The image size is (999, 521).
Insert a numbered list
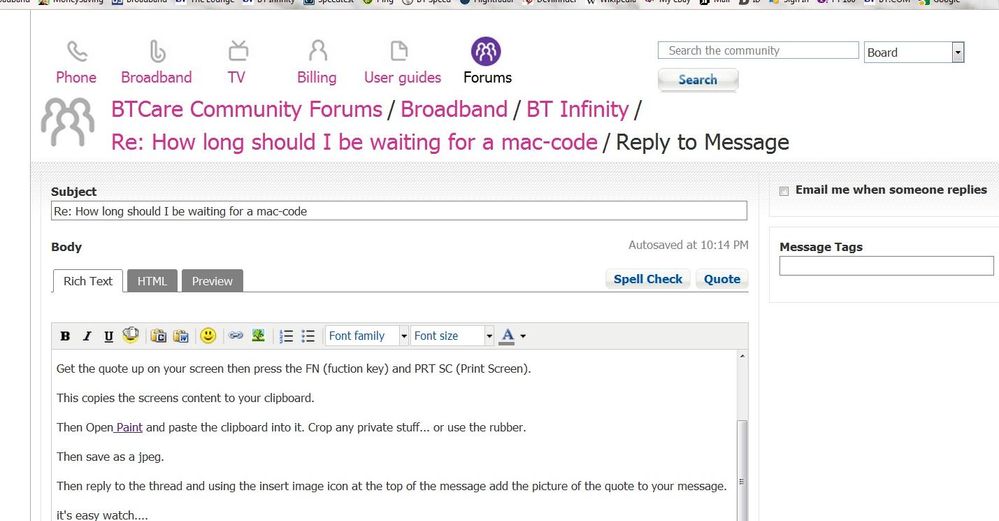coord(287,336)
